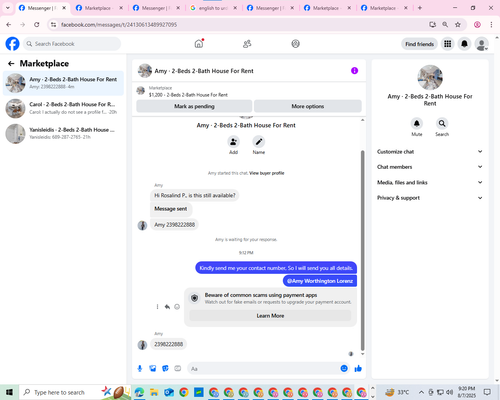
Task: Click the 'Amy 2398222888' message bubble
Action: click(174, 225)
